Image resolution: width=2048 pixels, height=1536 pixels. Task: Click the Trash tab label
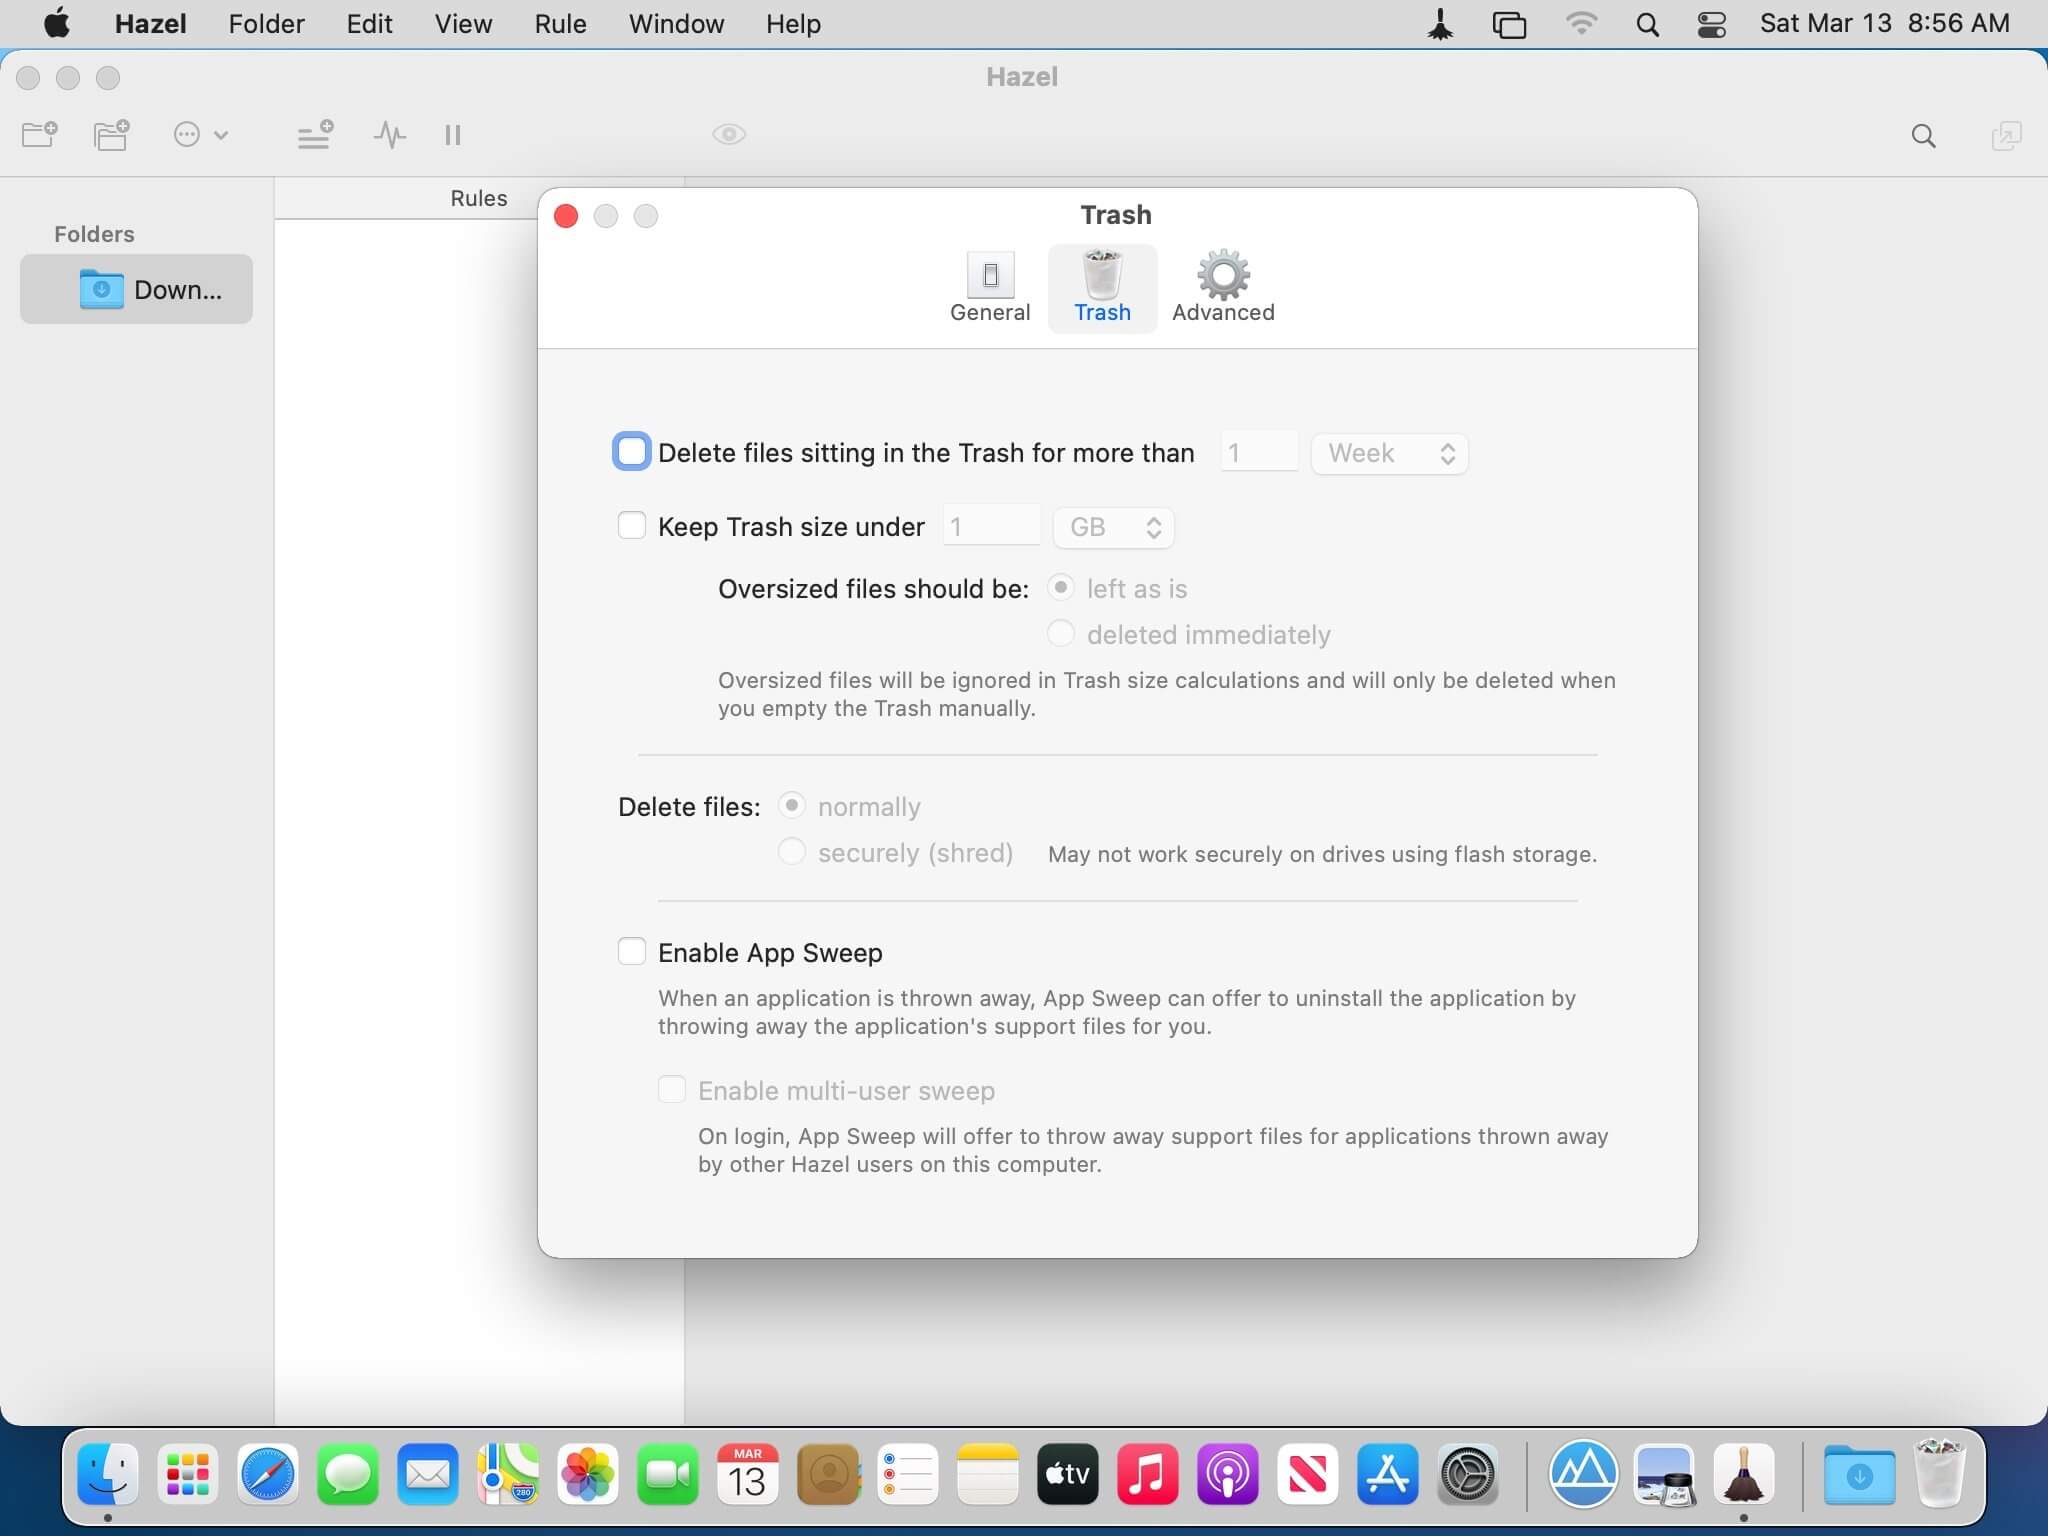click(1102, 312)
